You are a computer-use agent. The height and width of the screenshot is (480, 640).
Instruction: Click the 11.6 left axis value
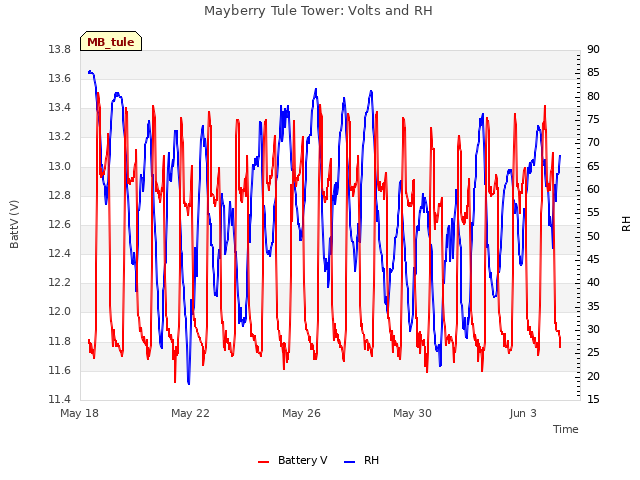pos(60,370)
